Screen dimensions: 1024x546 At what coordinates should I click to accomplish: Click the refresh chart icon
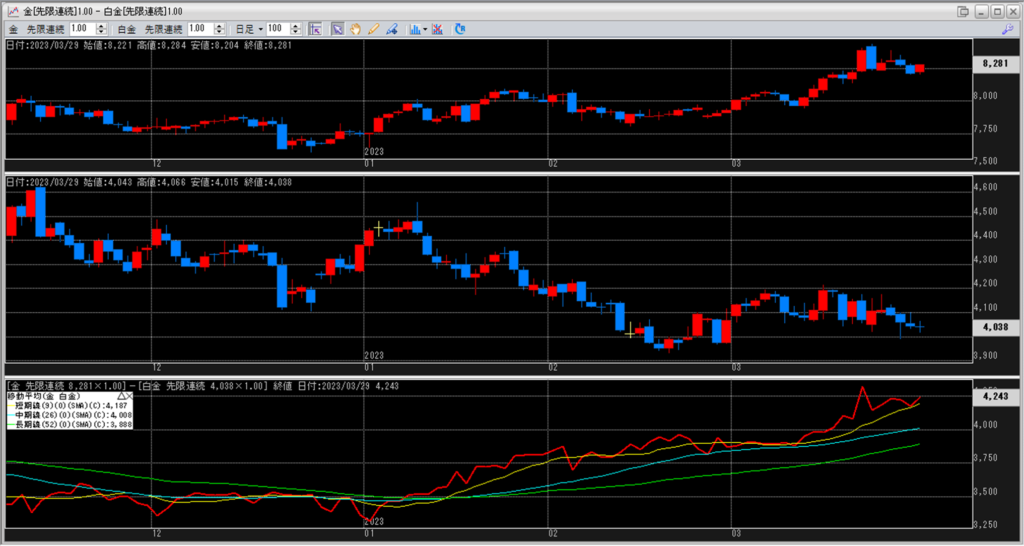click(x=460, y=29)
